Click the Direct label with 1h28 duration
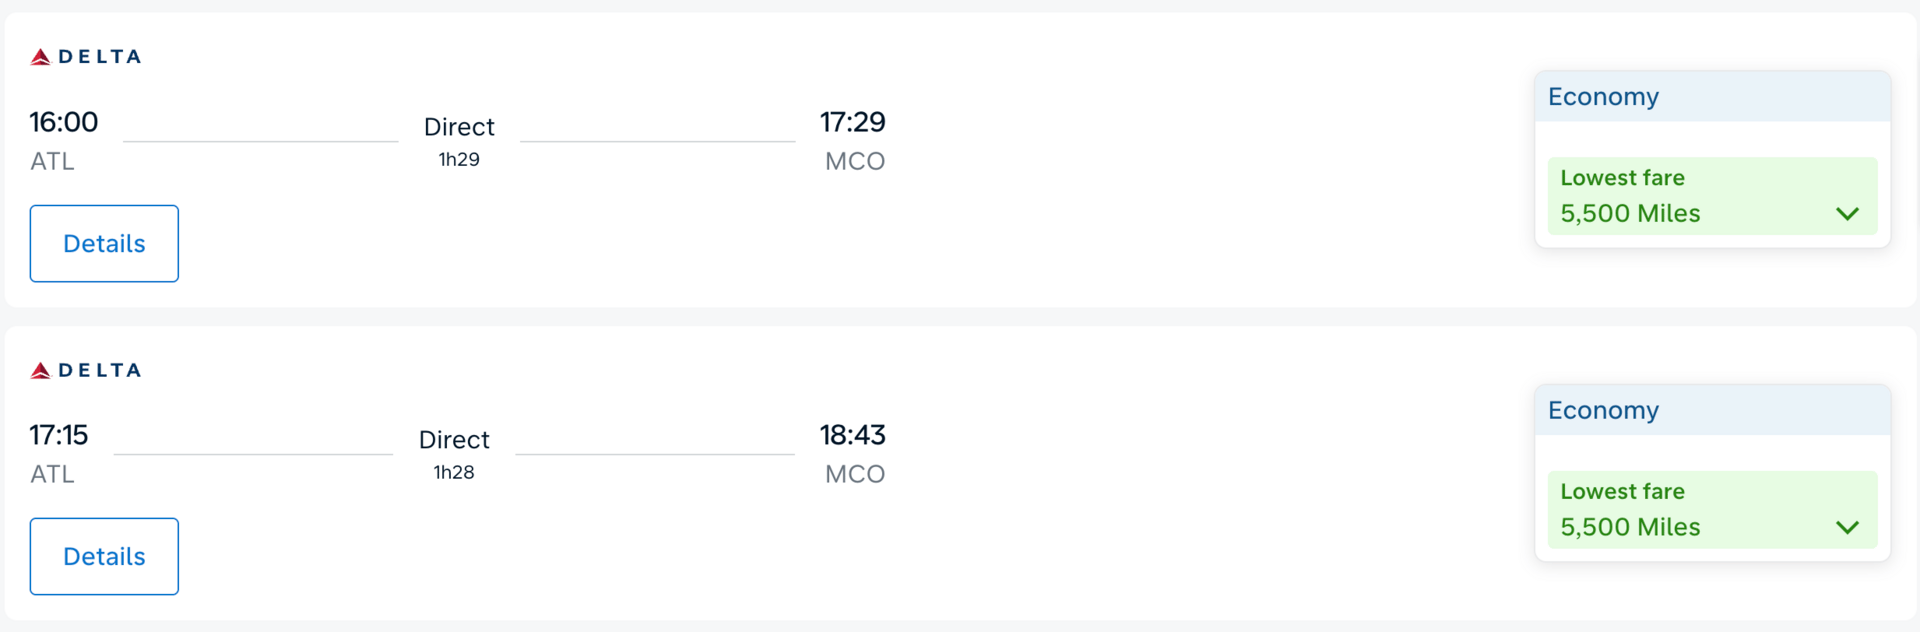1920x632 pixels. click(454, 440)
